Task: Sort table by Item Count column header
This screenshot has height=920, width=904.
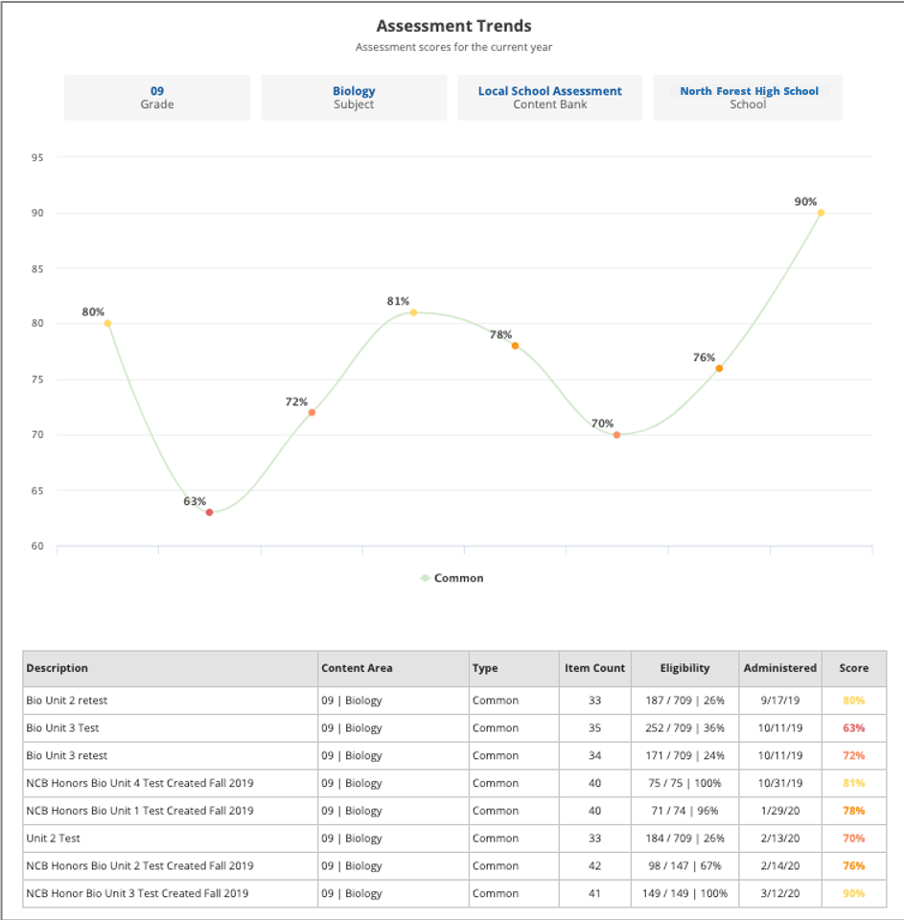Action: [595, 668]
